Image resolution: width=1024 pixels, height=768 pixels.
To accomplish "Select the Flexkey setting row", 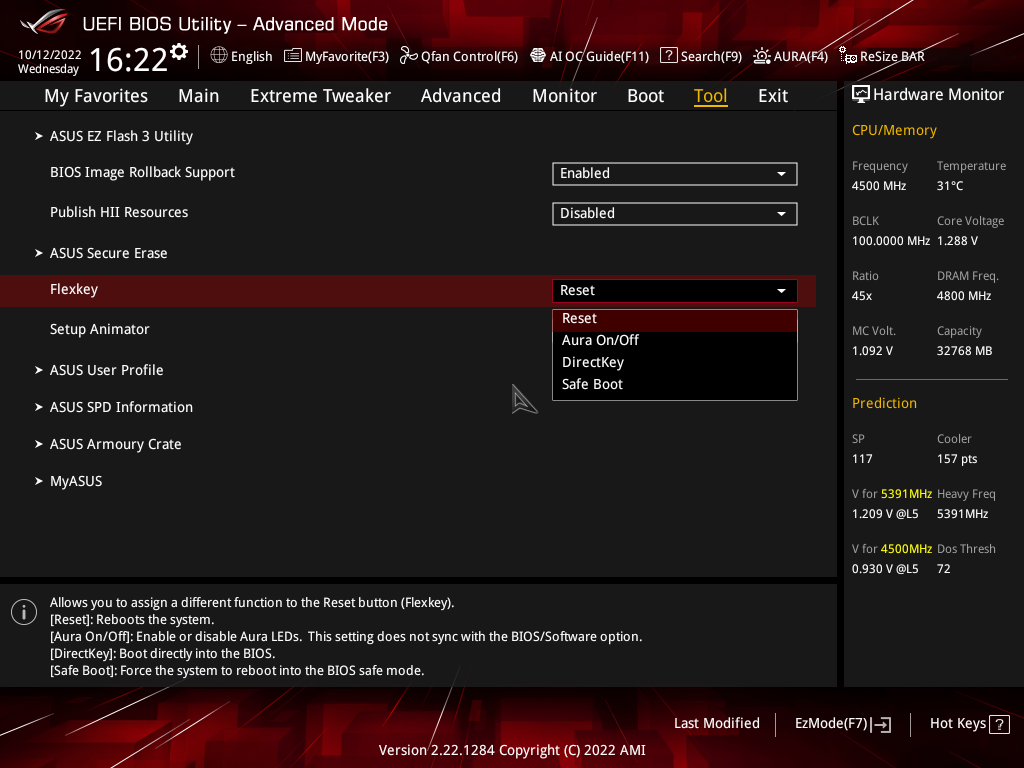I will click(408, 291).
